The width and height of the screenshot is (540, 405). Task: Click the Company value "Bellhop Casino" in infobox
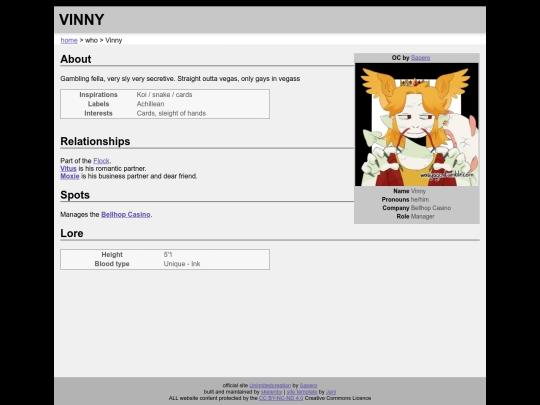(431, 208)
